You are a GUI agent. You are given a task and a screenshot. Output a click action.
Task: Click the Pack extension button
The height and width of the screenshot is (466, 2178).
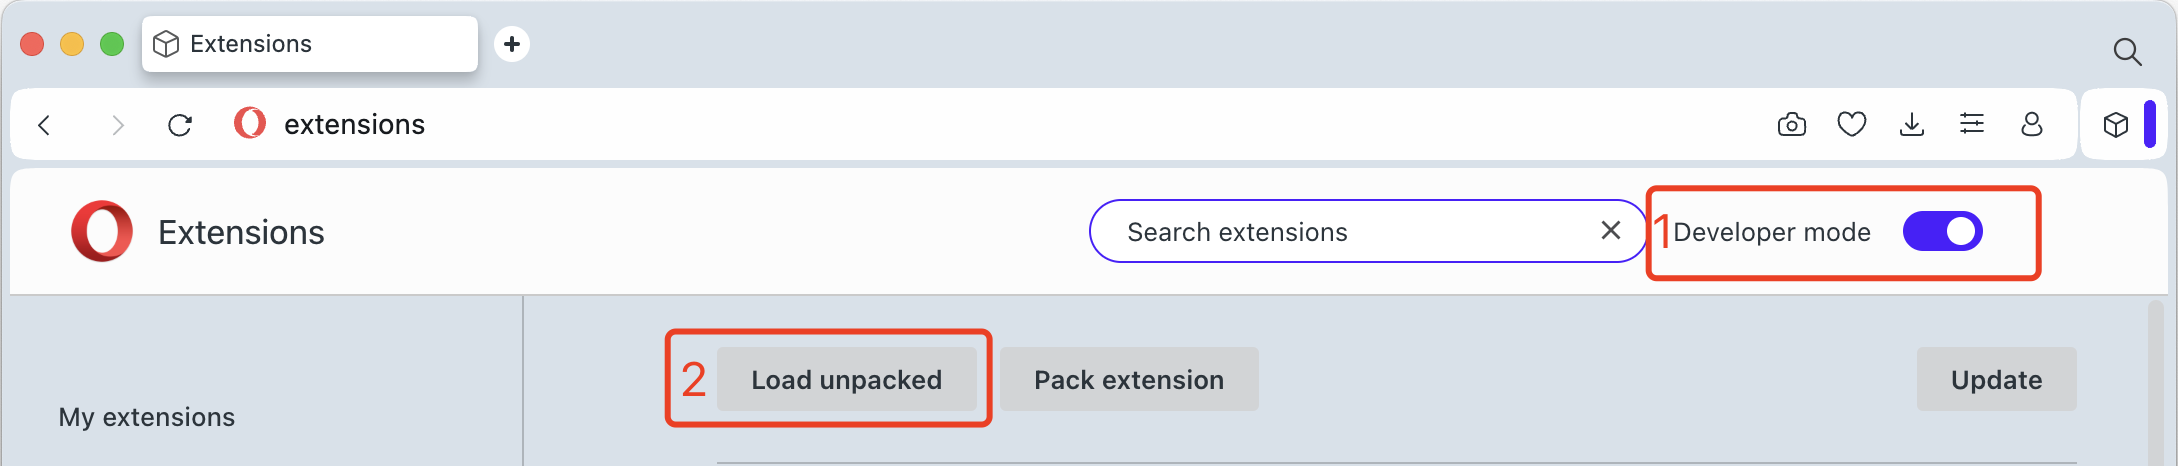(x=1129, y=380)
